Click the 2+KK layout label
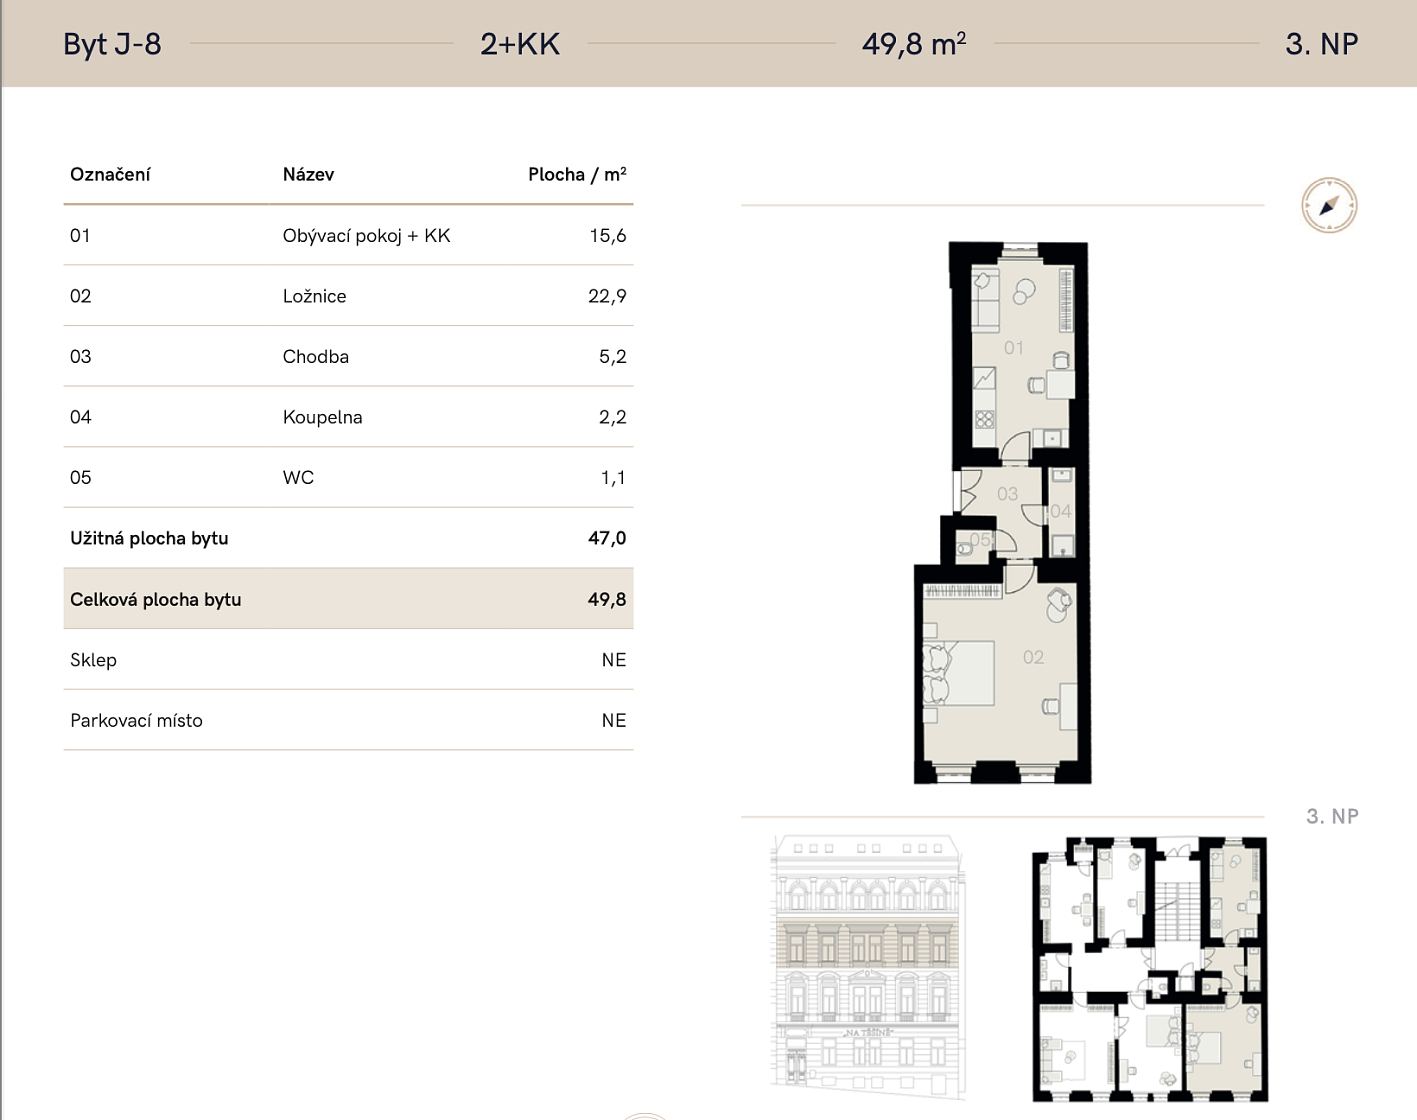Viewport: 1417px width, 1120px height. [x=520, y=44]
